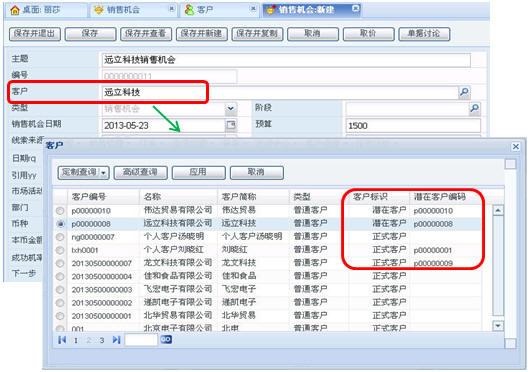The height and width of the screenshot is (372, 529).
Task: Click the 阶段 input field
Action: (407, 109)
